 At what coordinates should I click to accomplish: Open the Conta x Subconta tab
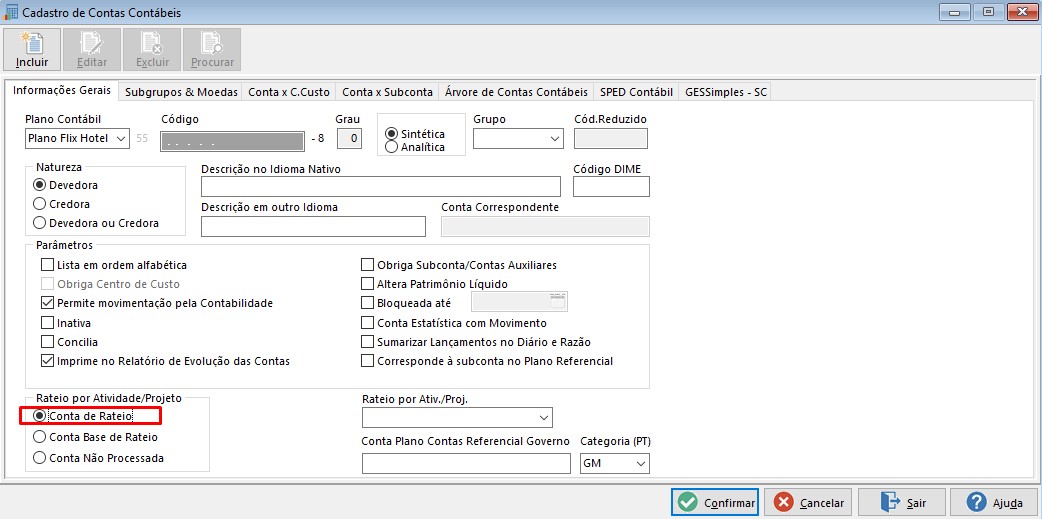[x=387, y=92]
